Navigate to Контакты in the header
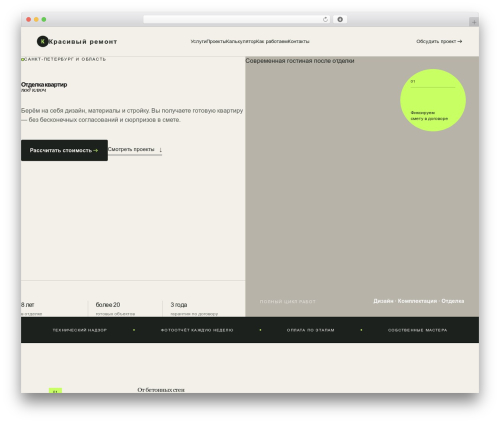Viewport: 500px width, 423px height. [x=298, y=41]
